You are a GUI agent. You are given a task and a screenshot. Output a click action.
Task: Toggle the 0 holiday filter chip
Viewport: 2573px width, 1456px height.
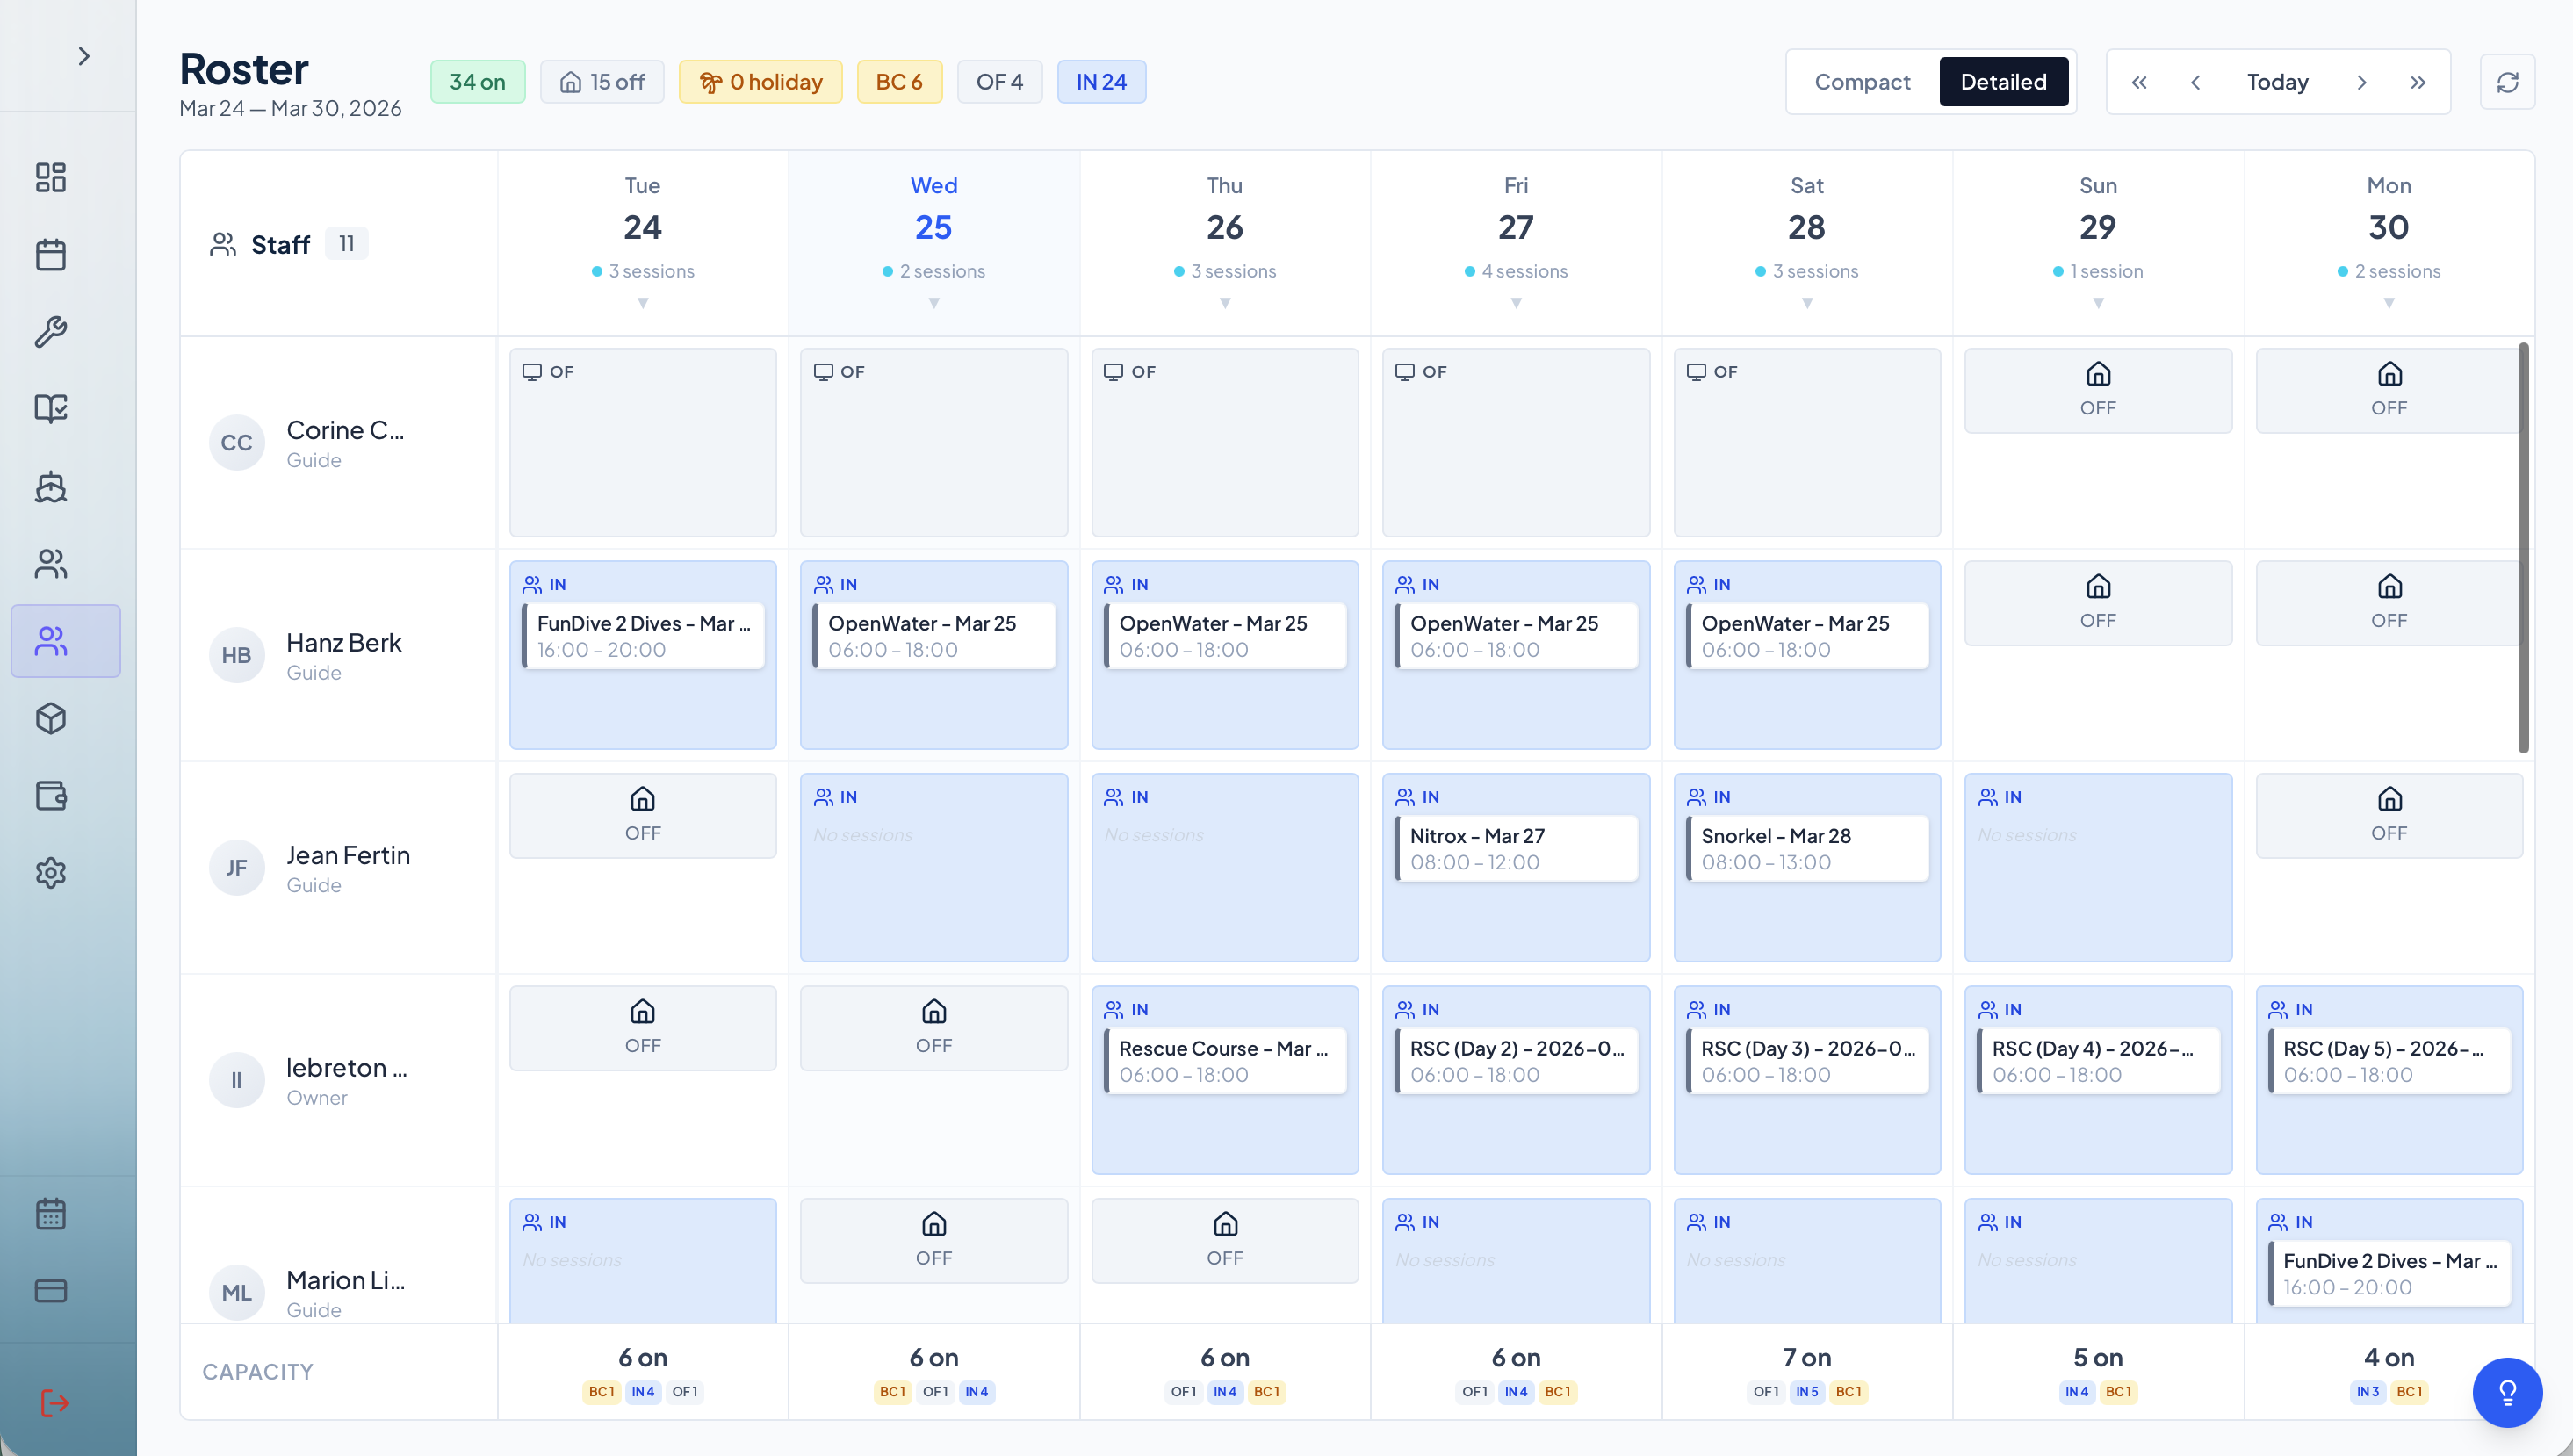(x=760, y=82)
